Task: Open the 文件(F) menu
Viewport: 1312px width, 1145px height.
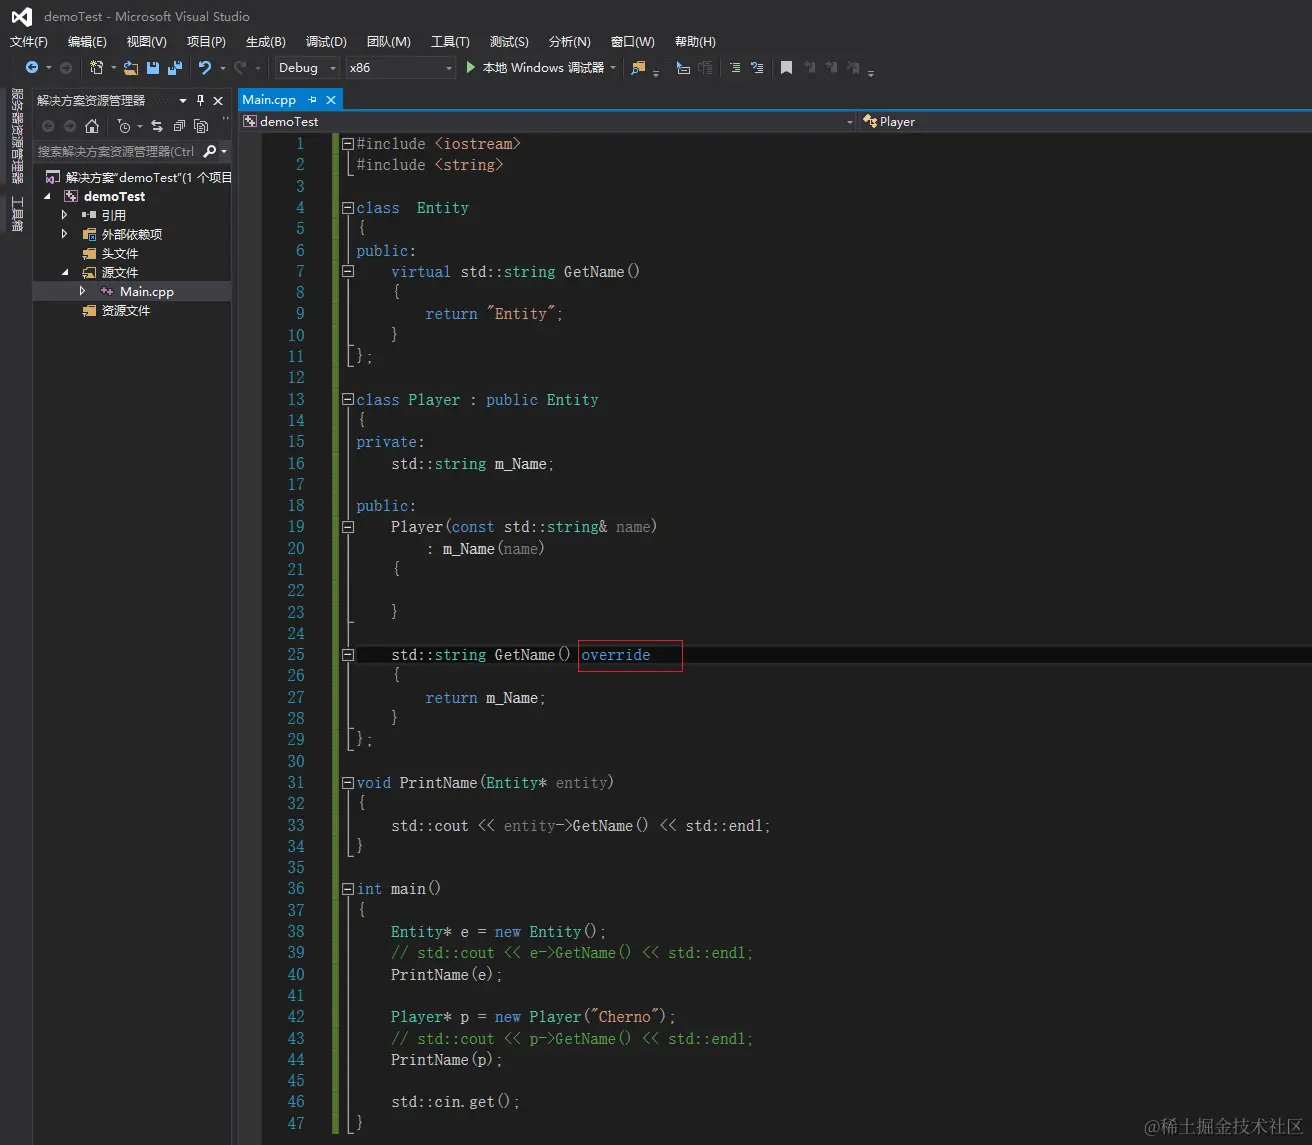Action: tap(29, 42)
